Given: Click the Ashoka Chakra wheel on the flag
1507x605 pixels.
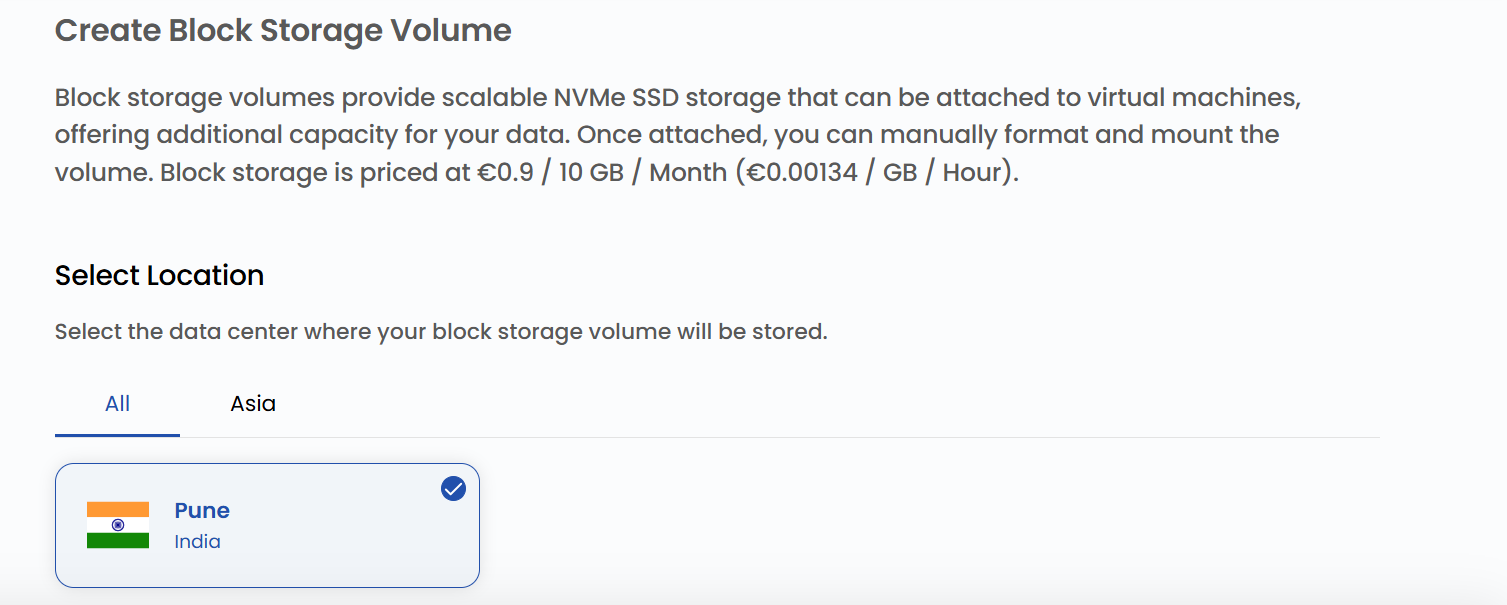Looking at the screenshot, I should pos(118,525).
